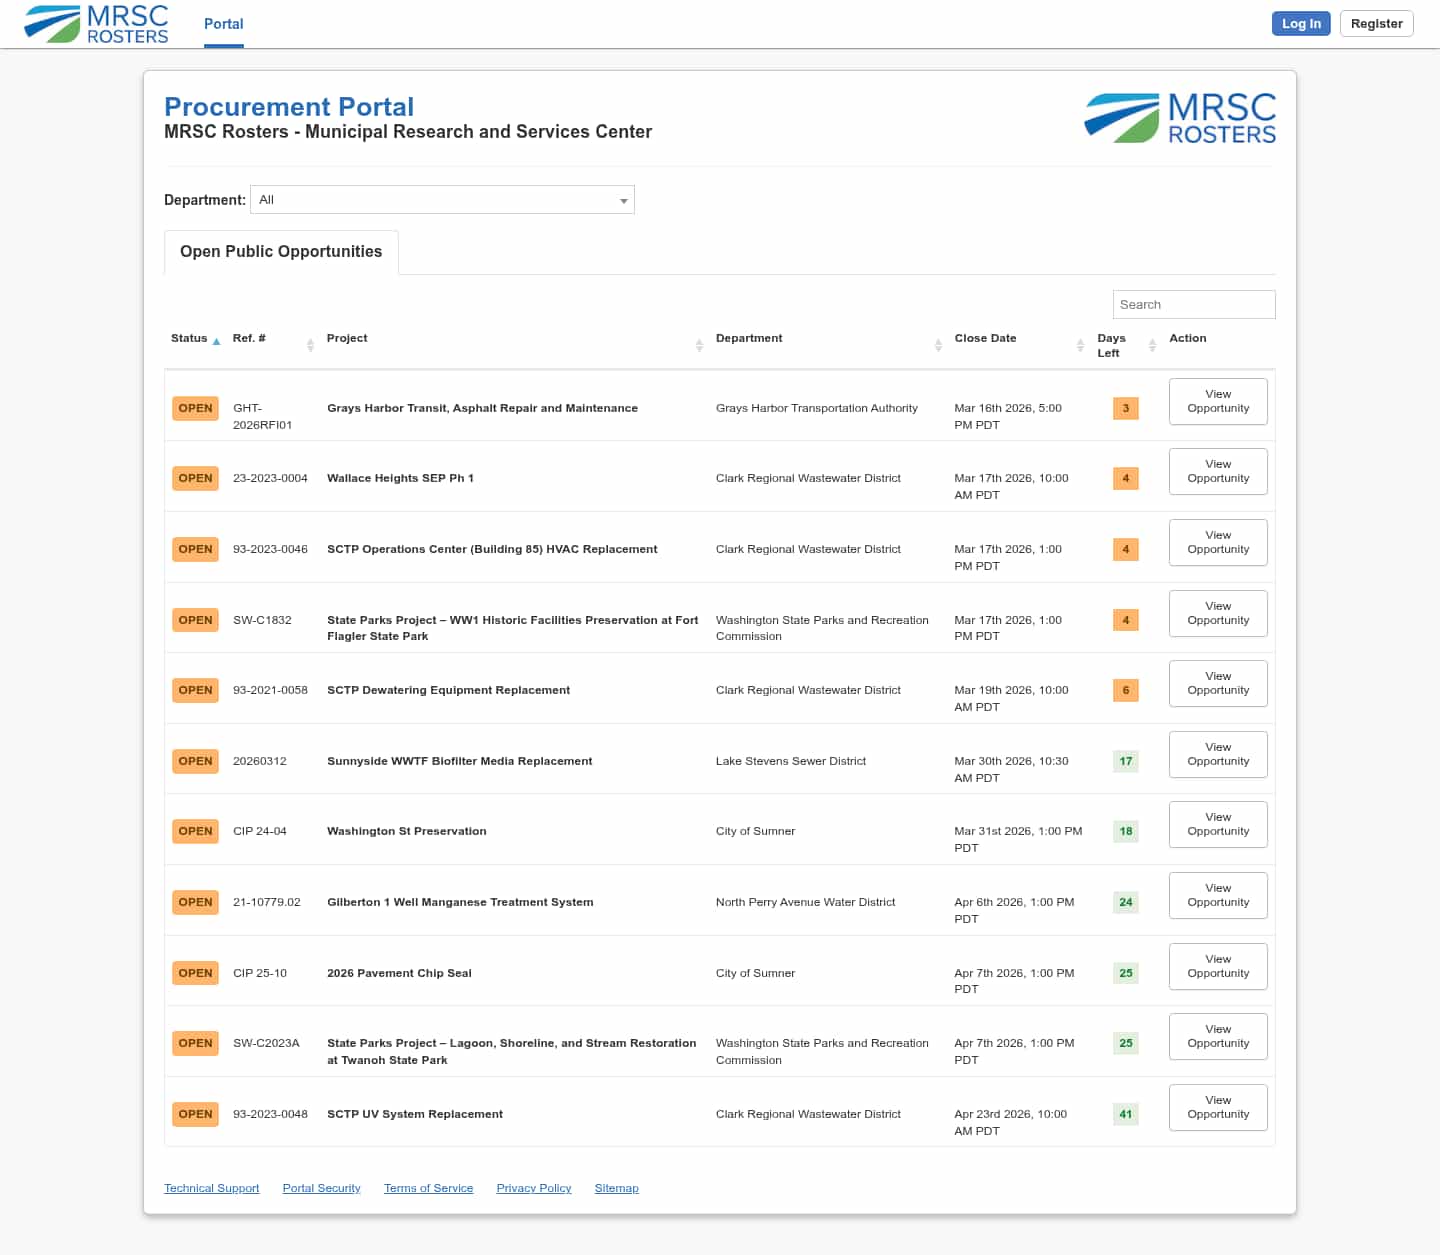View Opportunity for Washington St Preservation
Screen dimensions: 1440x1255
click(1218, 824)
